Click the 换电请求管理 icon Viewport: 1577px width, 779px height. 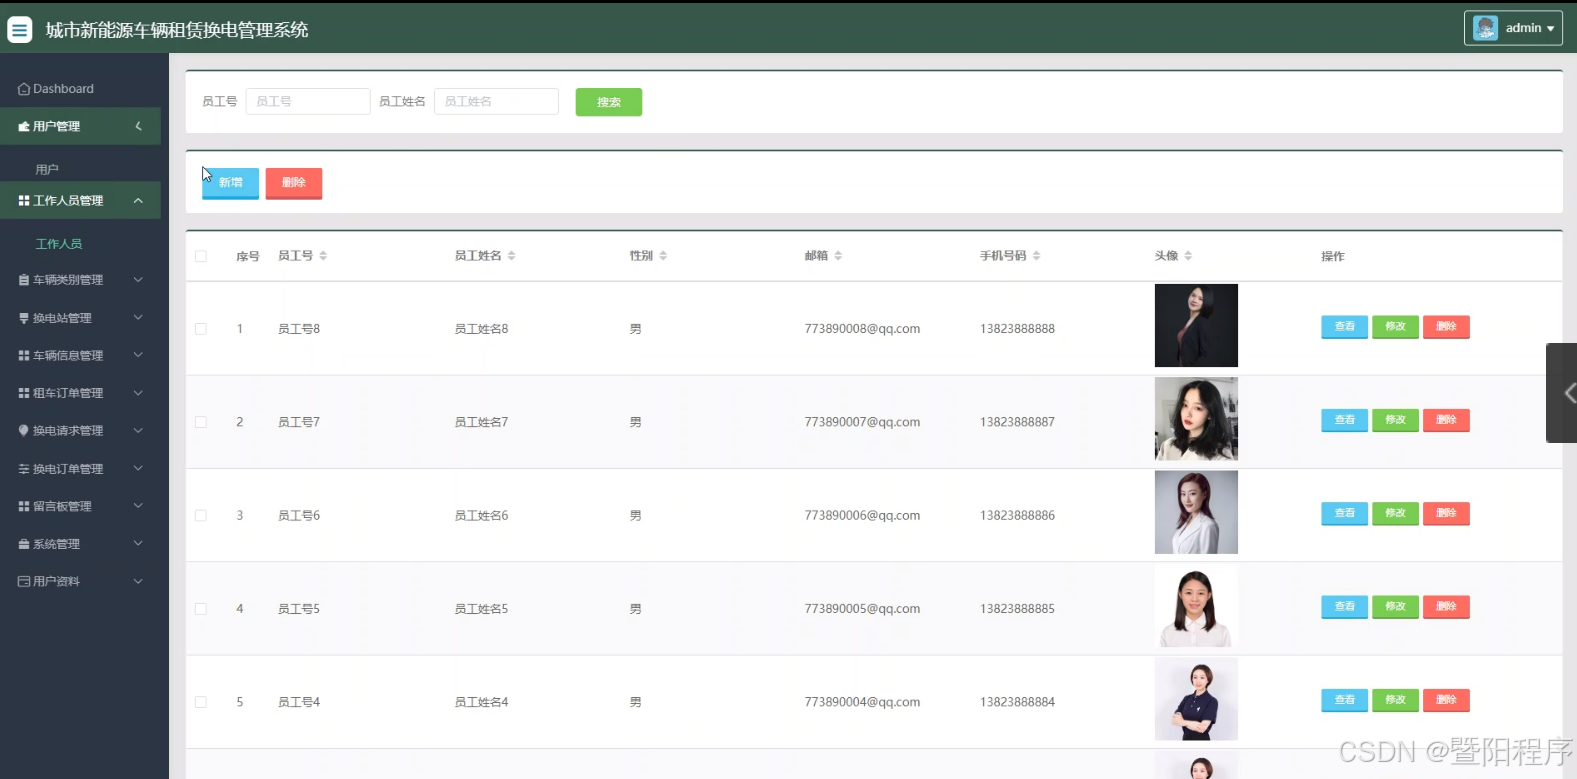24,431
